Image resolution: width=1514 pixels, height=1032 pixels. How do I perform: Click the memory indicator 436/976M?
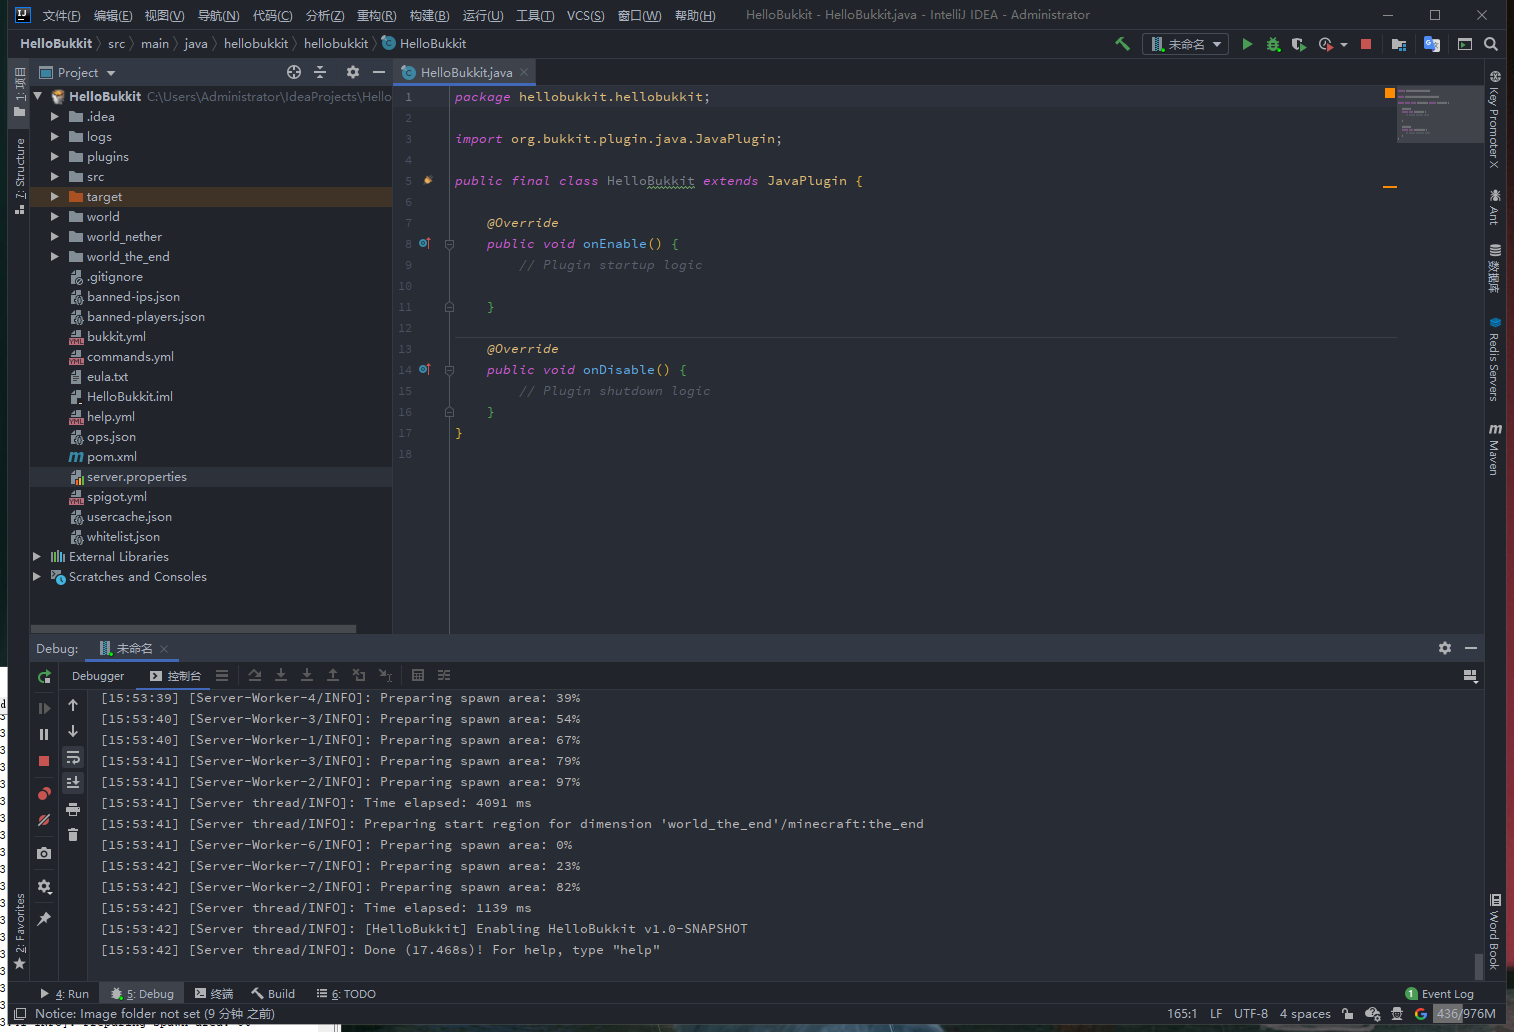point(1466,1014)
